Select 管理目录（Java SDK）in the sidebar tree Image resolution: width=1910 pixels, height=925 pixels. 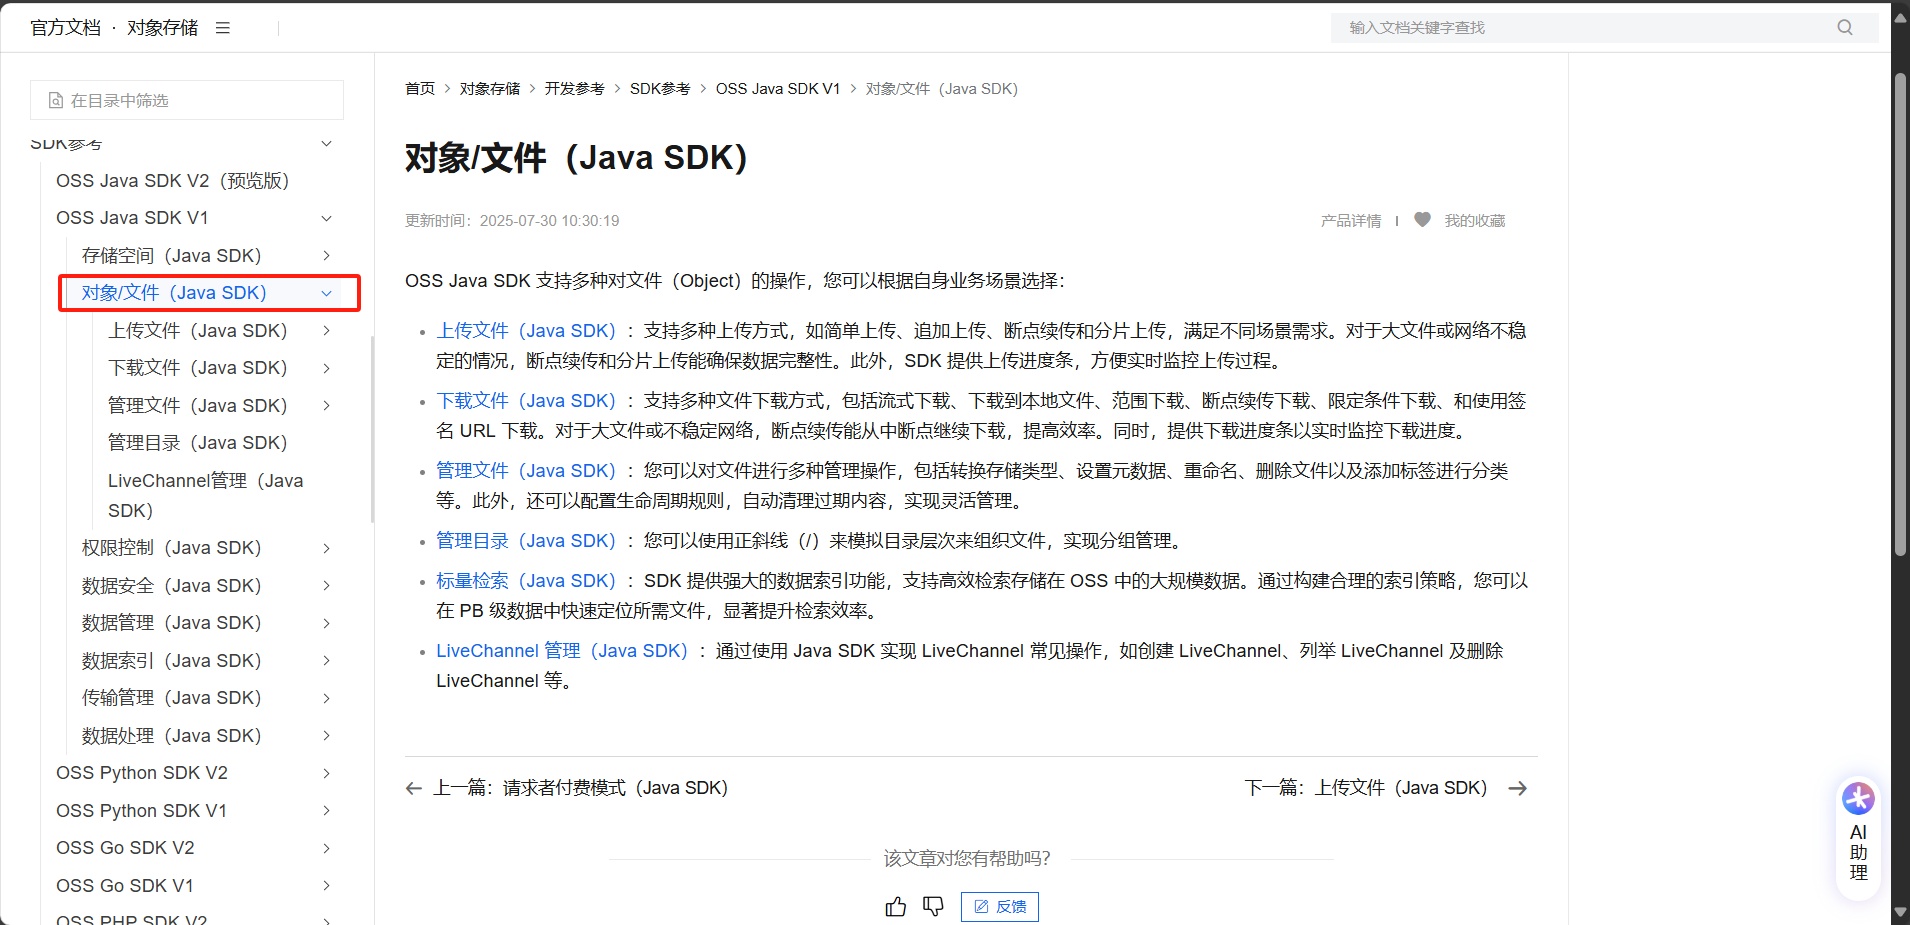coord(196,442)
